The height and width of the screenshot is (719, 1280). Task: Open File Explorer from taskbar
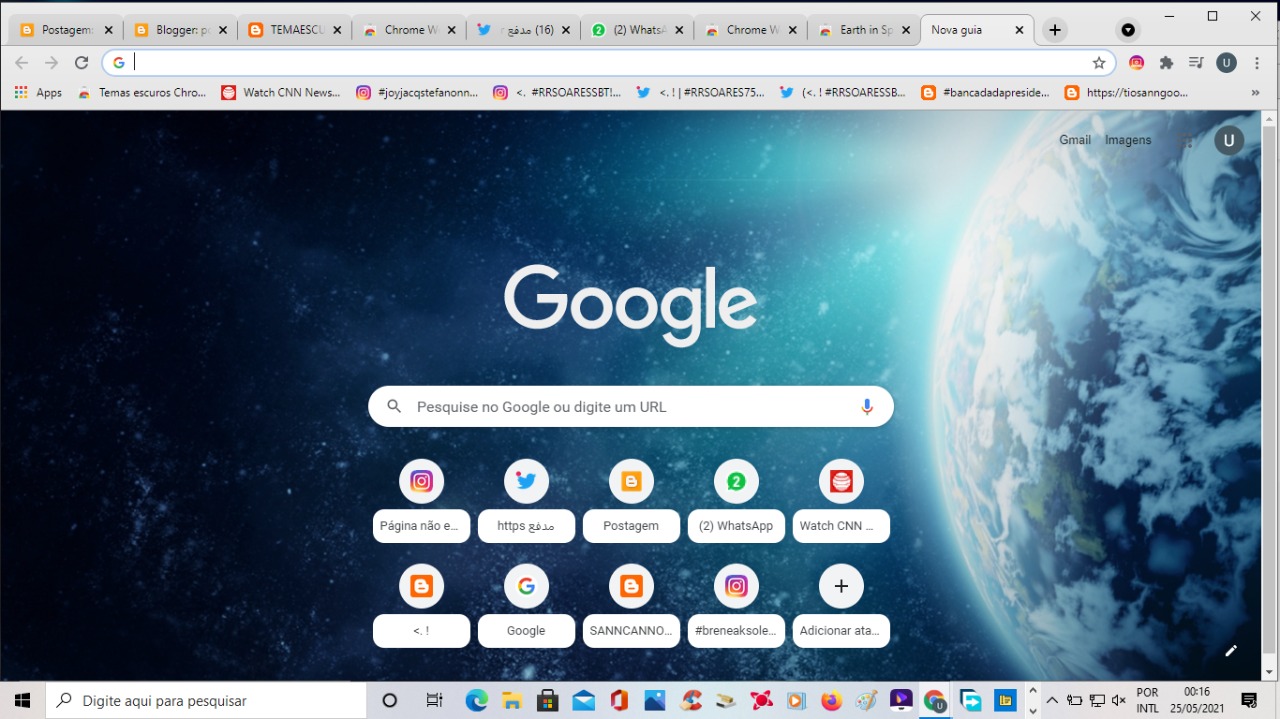click(x=511, y=700)
